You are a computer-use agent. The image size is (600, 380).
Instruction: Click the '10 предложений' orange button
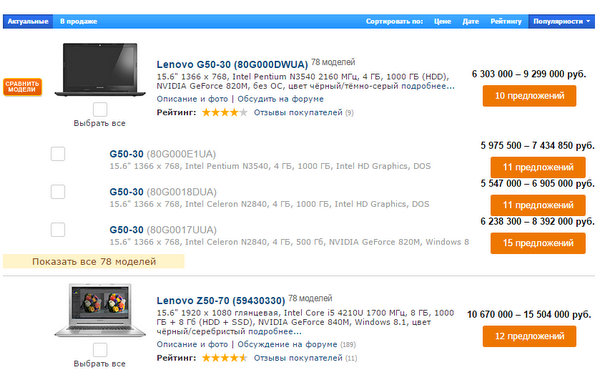tap(530, 96)
